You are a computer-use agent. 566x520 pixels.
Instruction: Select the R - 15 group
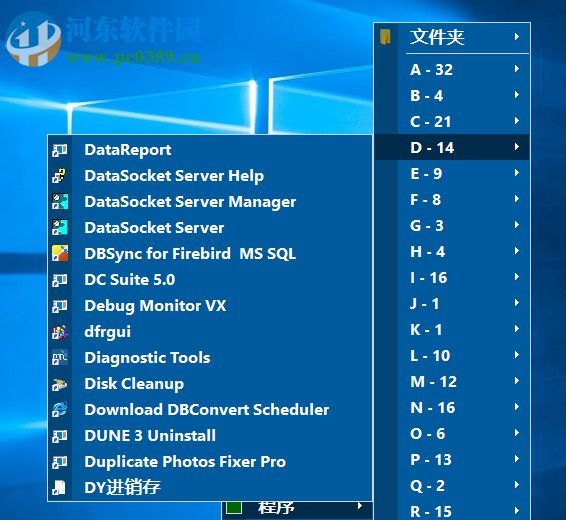(452, 510)
